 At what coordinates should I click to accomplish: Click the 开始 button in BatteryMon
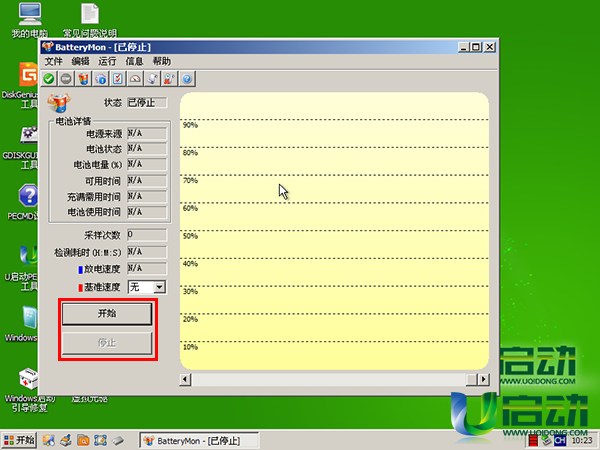click(107, 314)
